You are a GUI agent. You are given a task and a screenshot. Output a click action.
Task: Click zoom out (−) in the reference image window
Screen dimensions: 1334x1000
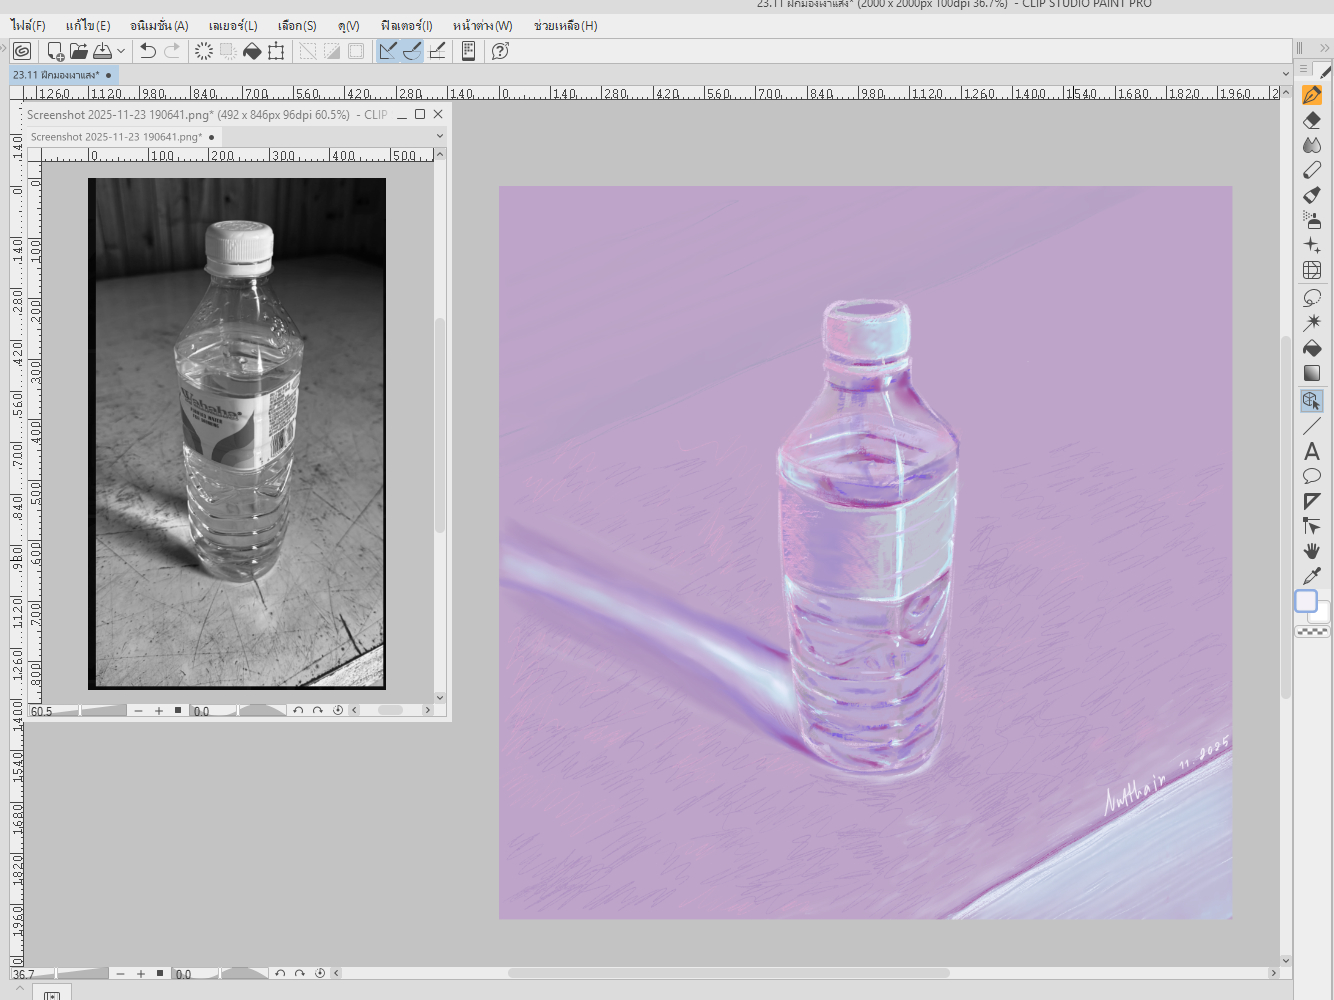pos(138,711)
